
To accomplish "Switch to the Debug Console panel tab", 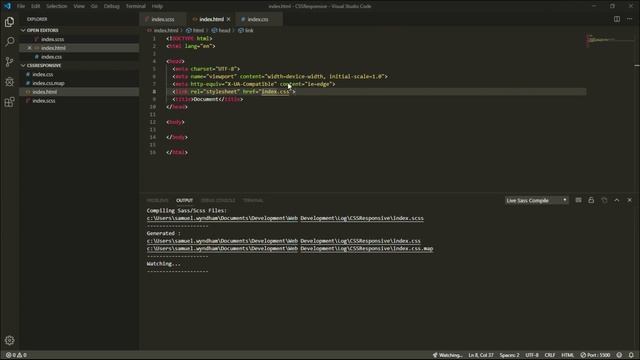I will (218, 200).
